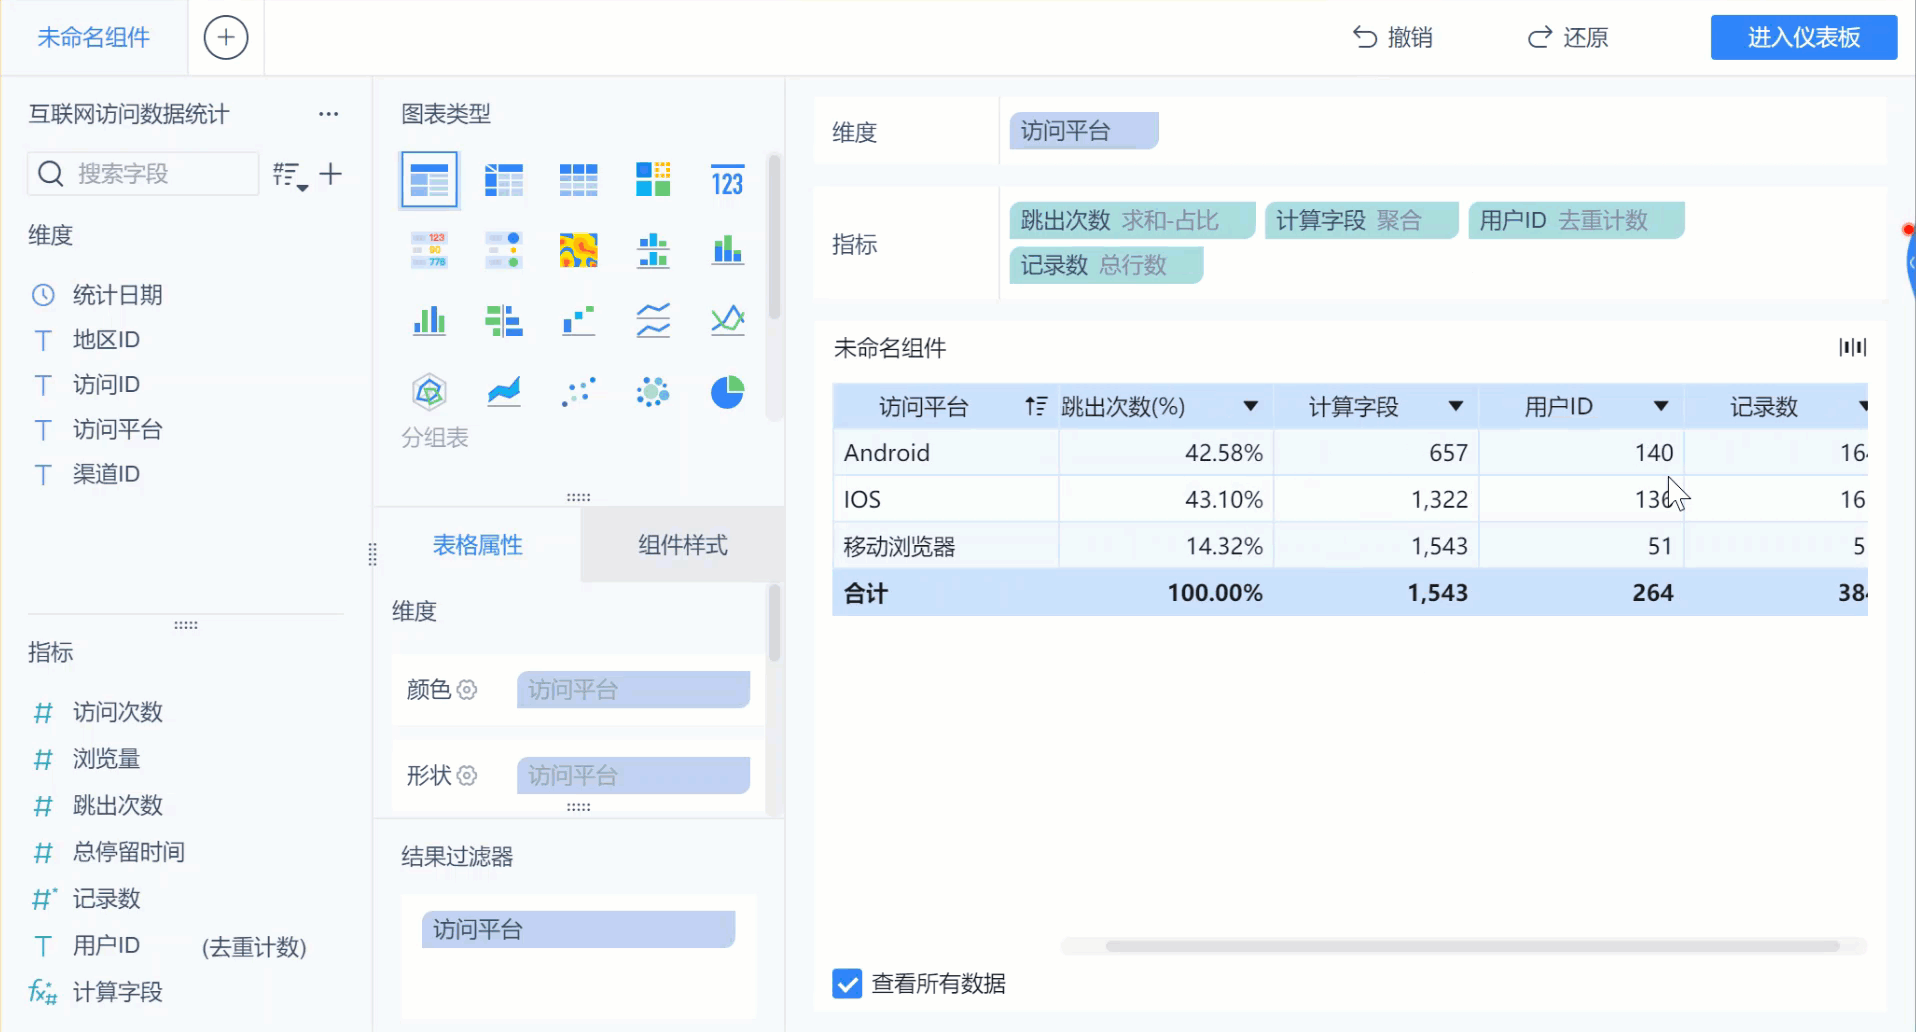The height and width of the screenshot is (1032, 1916).
Task: Open the 计算字段 聚合 indicator pill
Action: pos(1361,220)
